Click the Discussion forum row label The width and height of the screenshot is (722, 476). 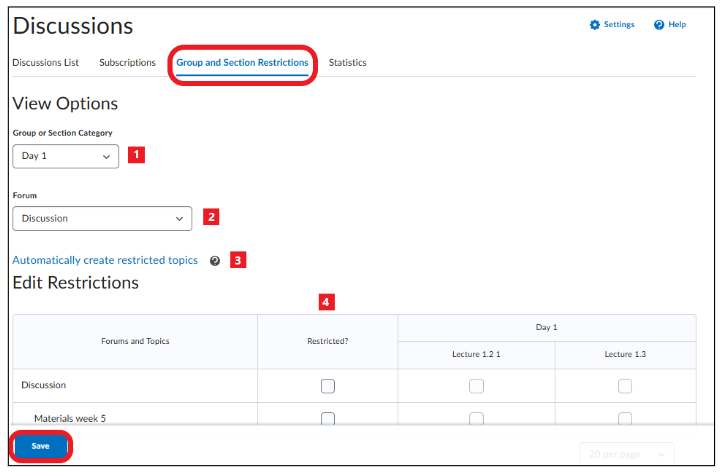44,385
